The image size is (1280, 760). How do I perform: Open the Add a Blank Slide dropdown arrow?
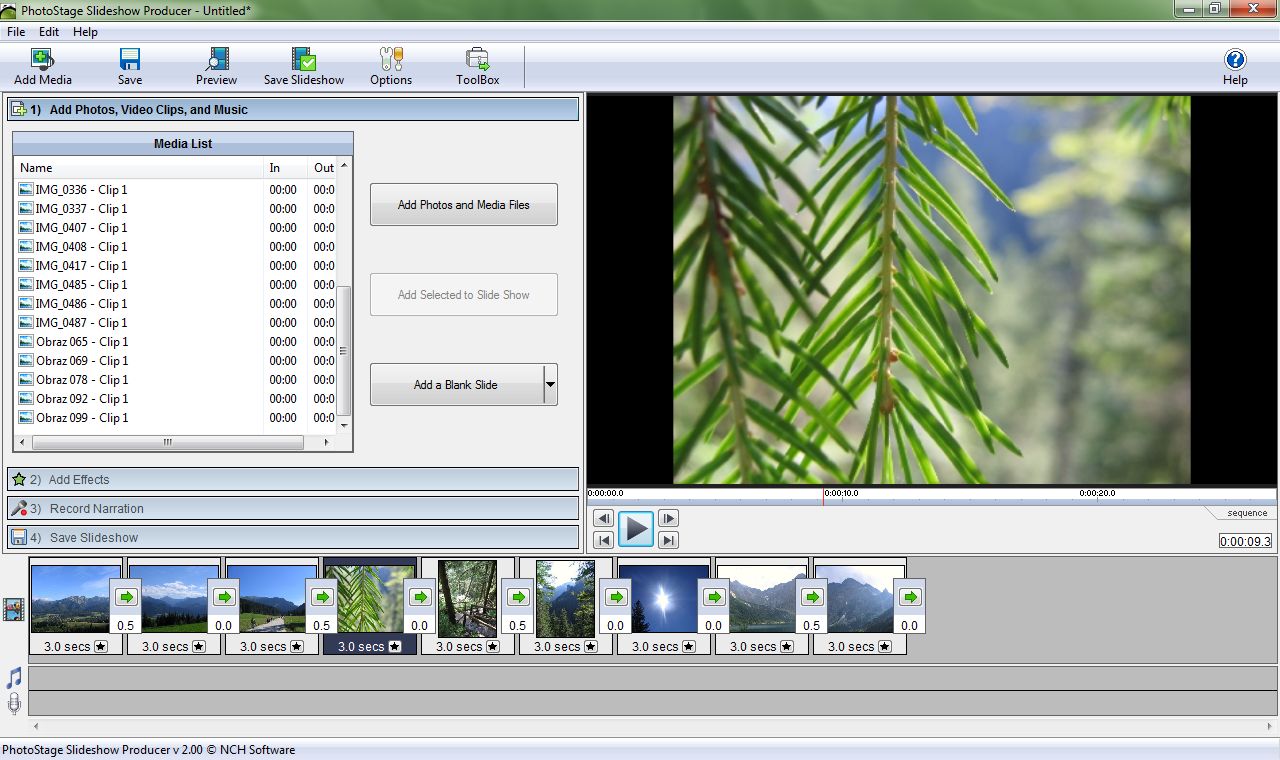550,385
